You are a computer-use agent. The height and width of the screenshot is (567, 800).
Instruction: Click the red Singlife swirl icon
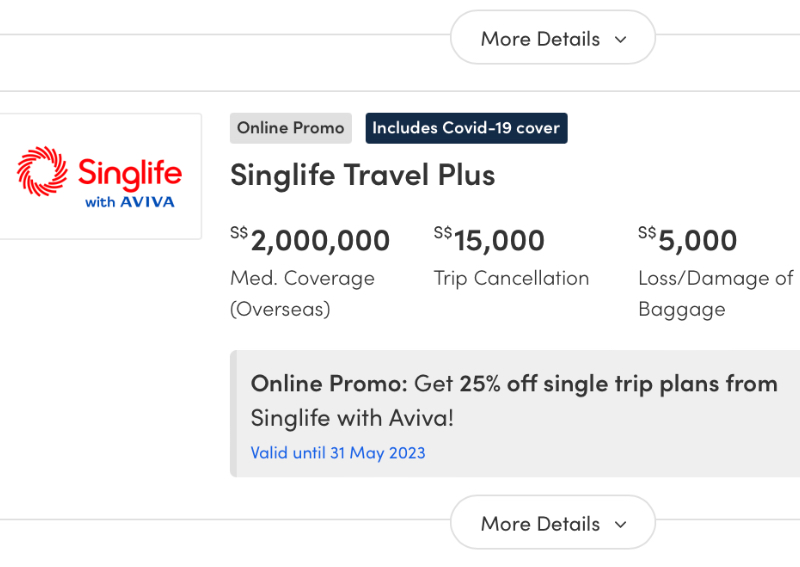(42, 171)
